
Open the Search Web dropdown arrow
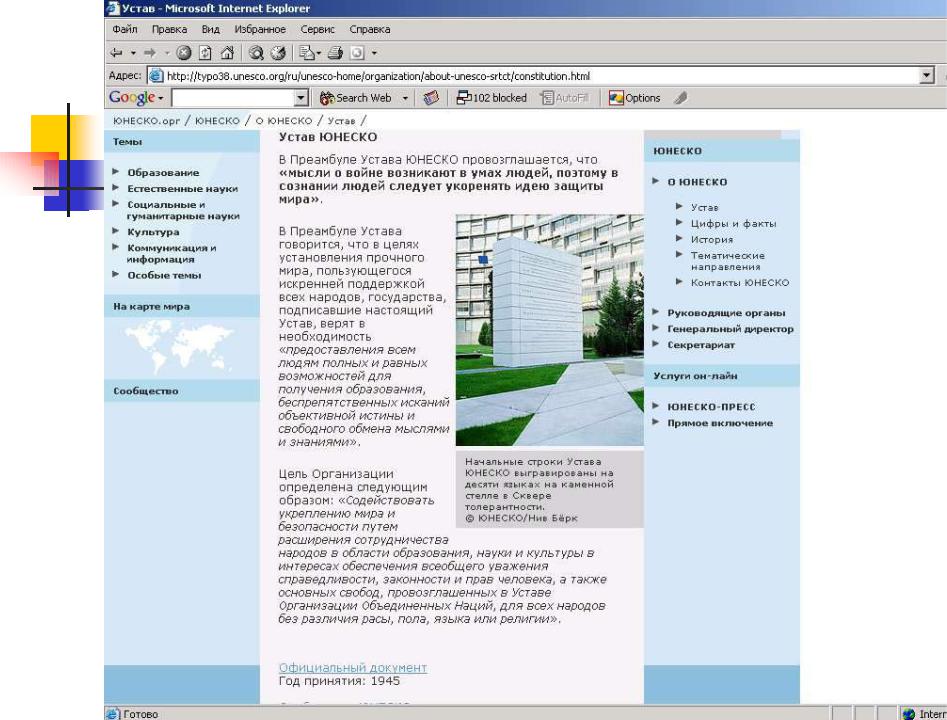(x=405, y=98)
